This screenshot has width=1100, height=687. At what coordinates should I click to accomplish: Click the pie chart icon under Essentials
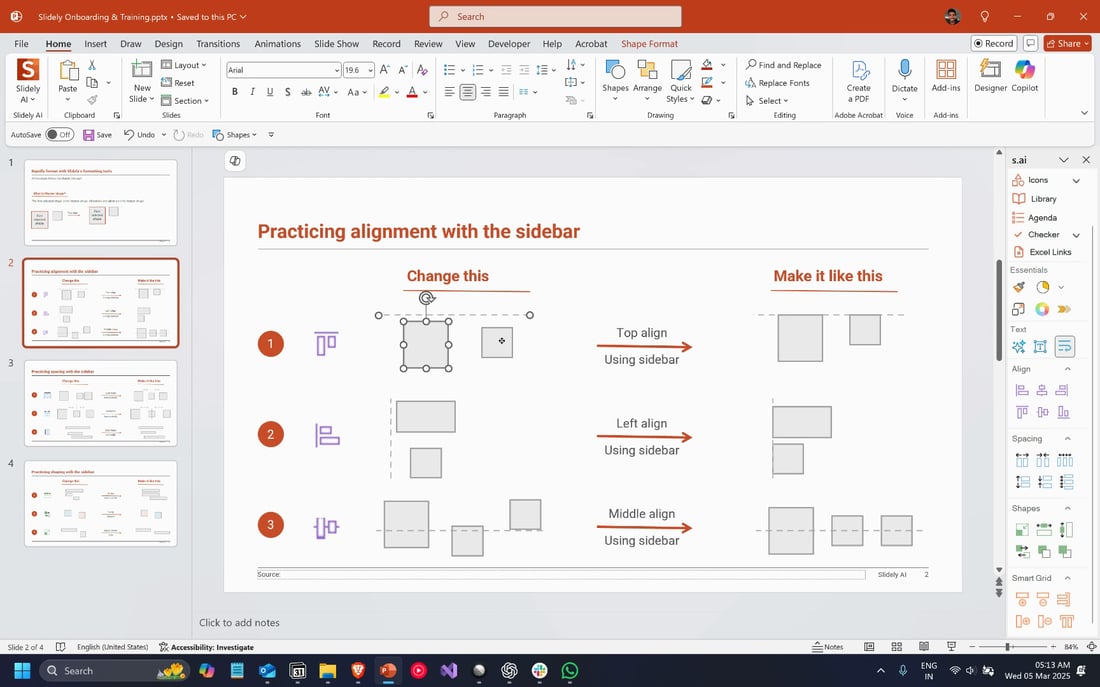tap(1042, 287)
